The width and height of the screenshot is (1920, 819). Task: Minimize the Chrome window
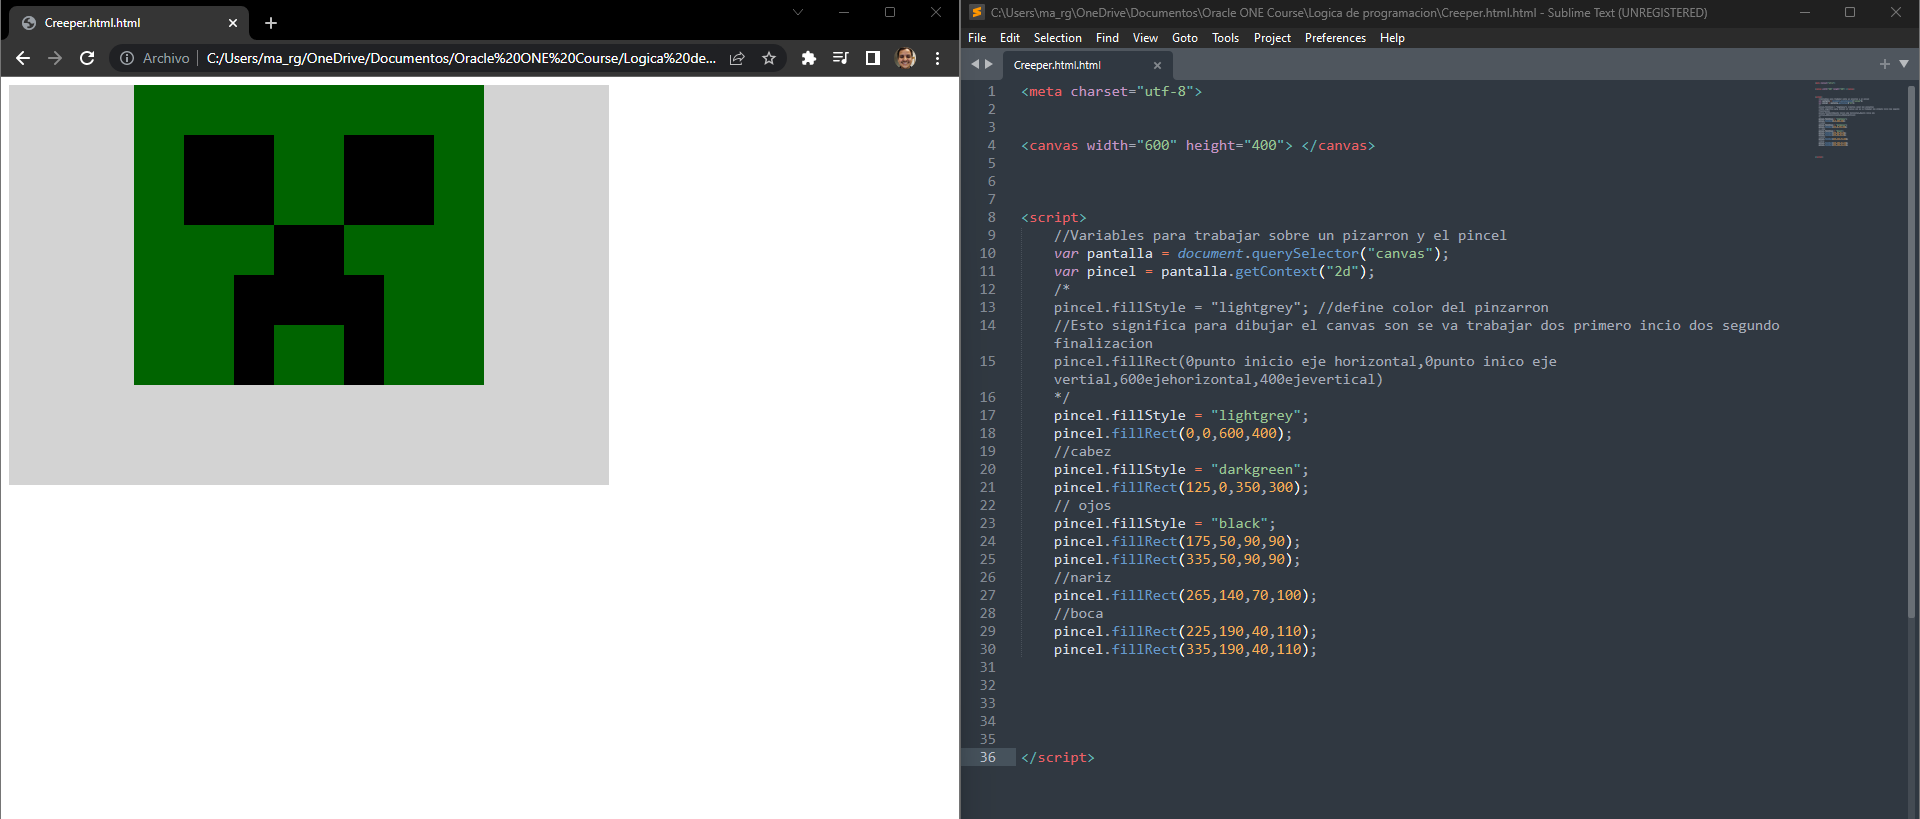tap(844, 12)
